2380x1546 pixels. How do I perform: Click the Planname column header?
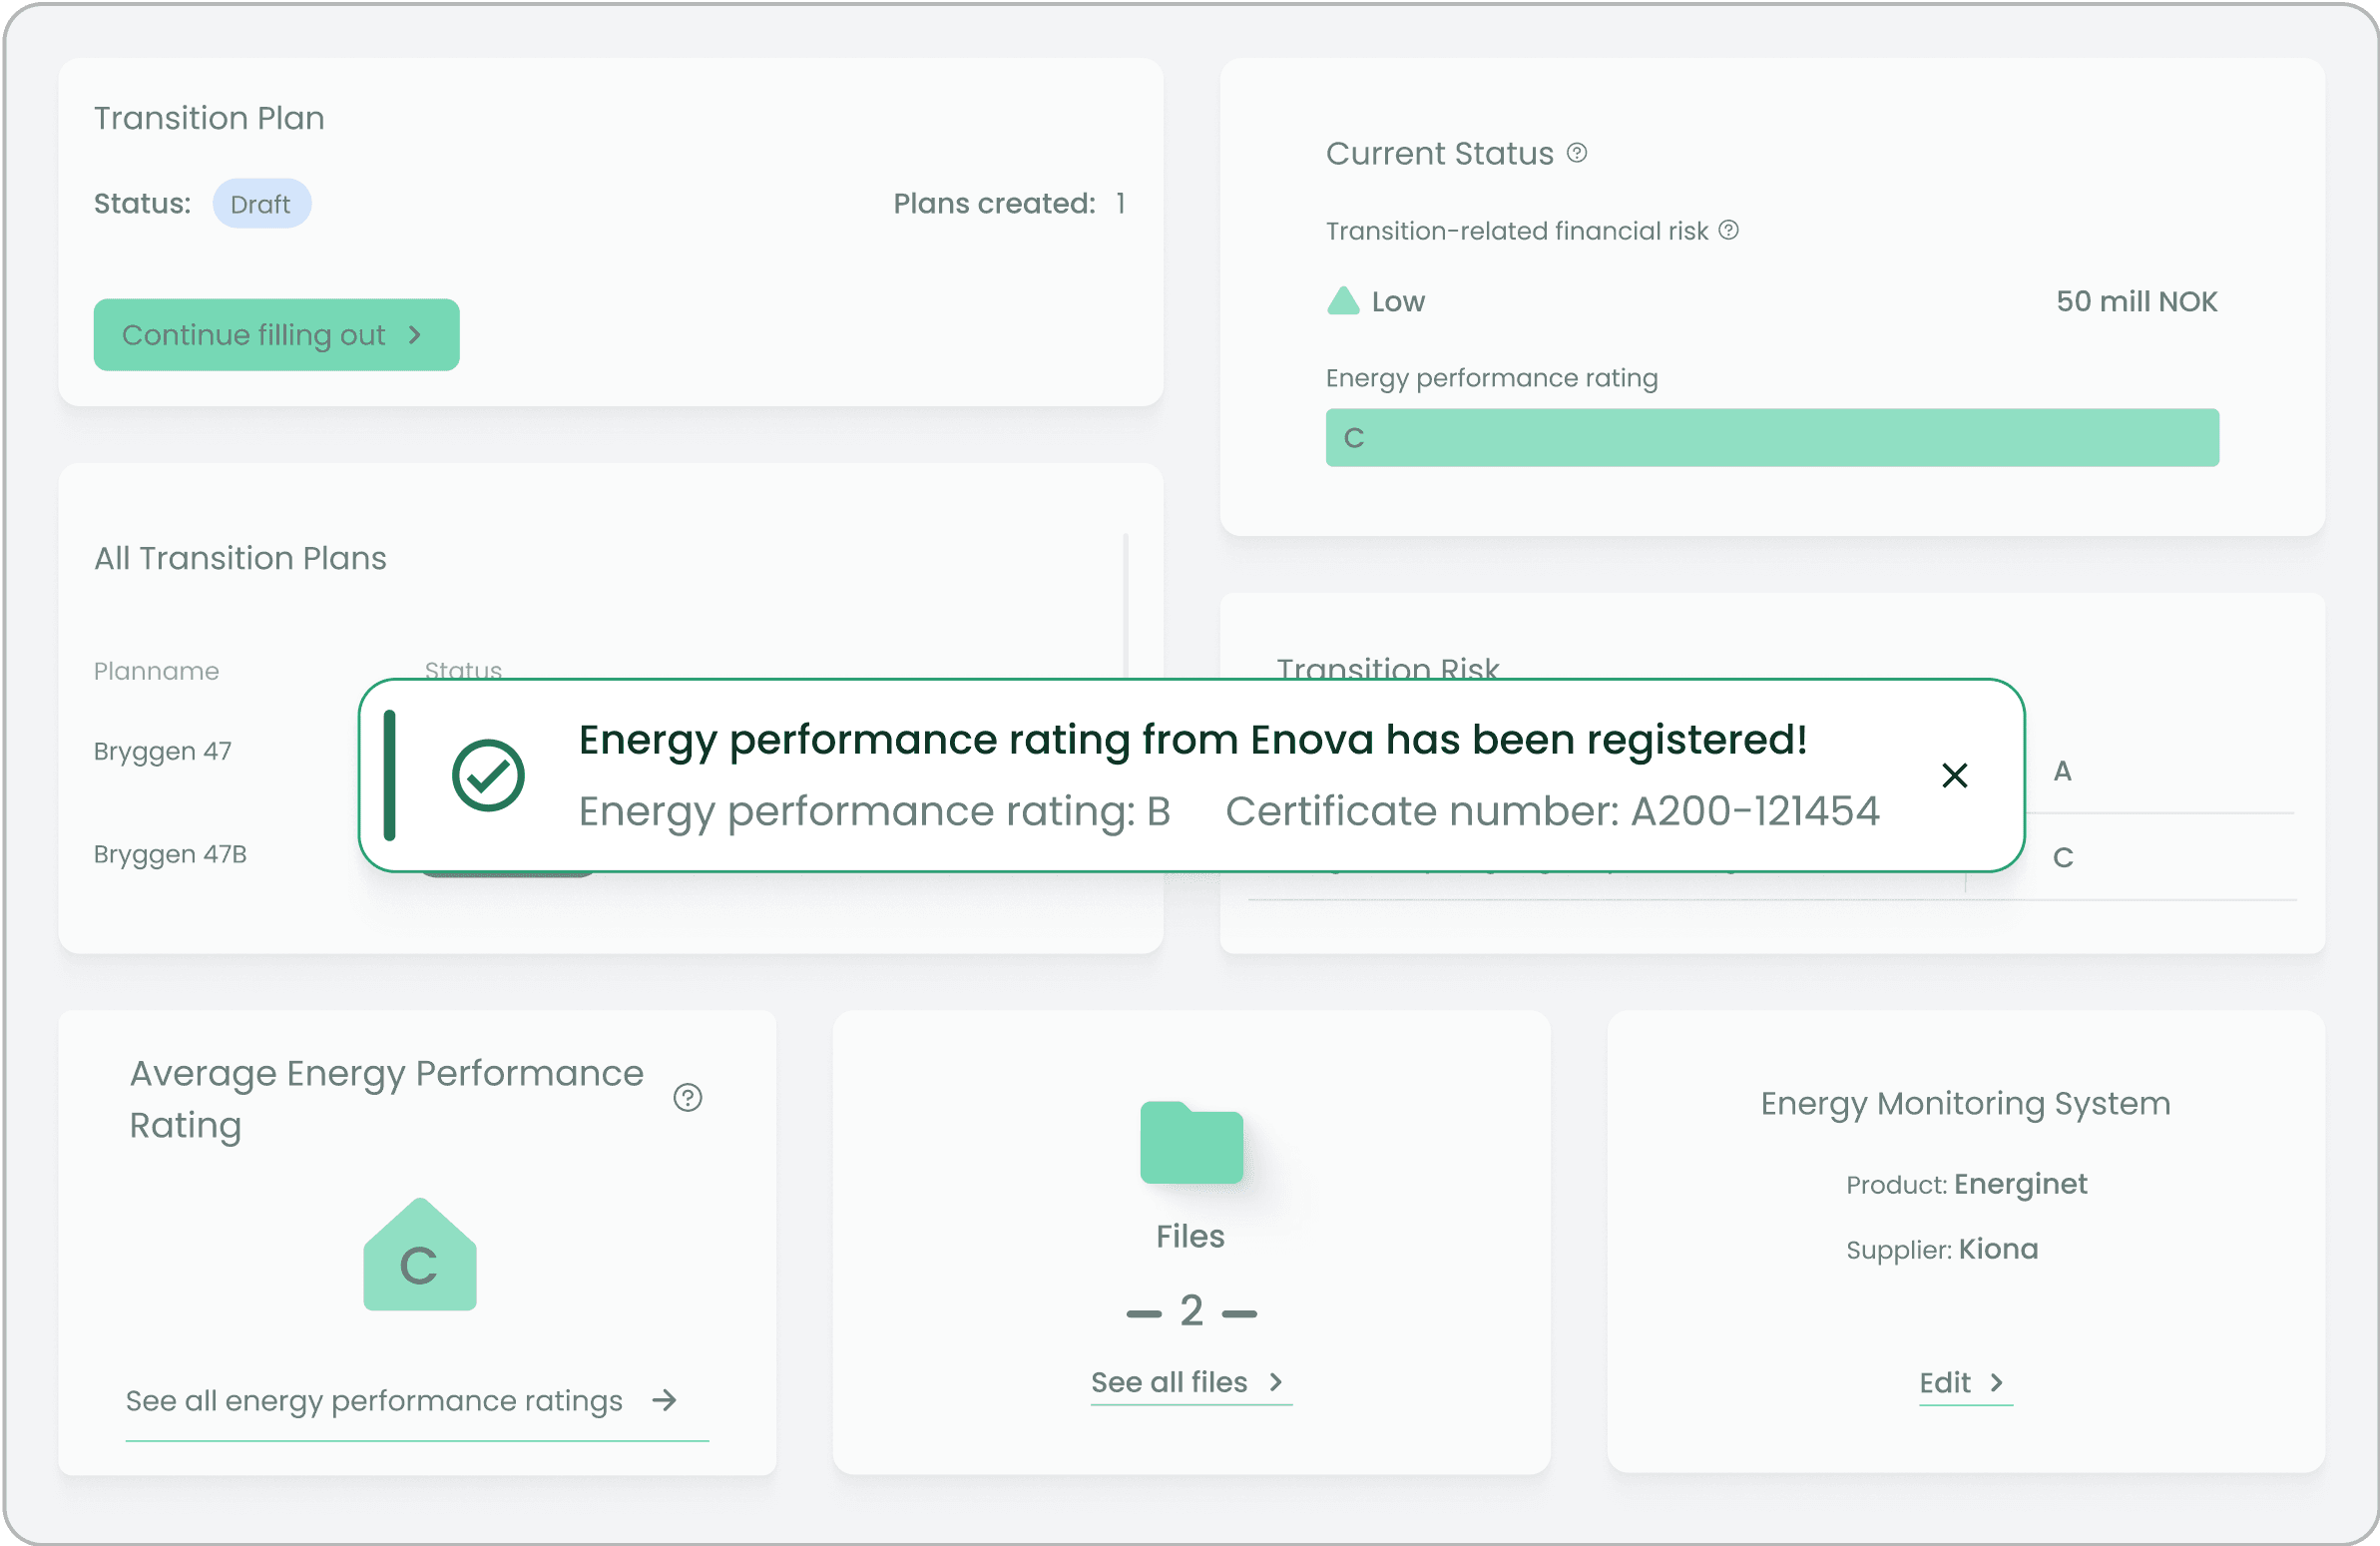pos(156,671)
